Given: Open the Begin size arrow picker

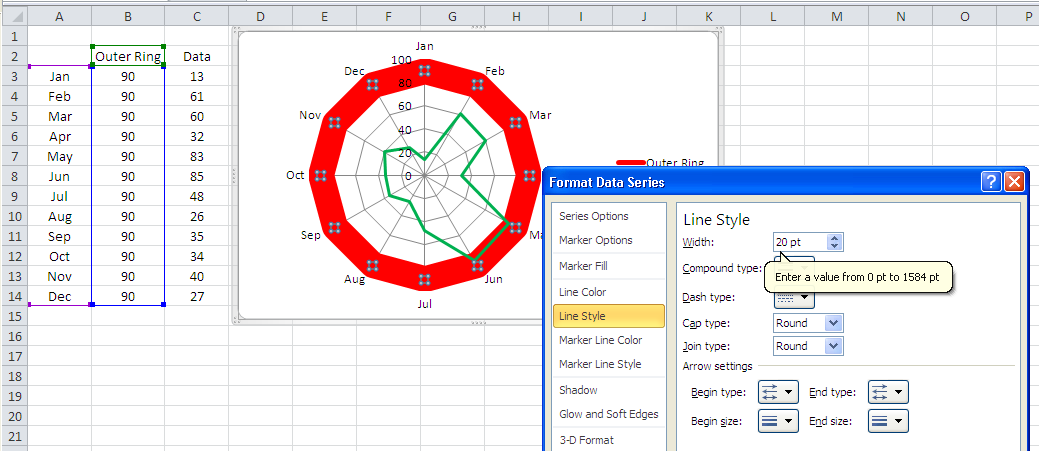Looking at the screenshot, I should [778, 421].
